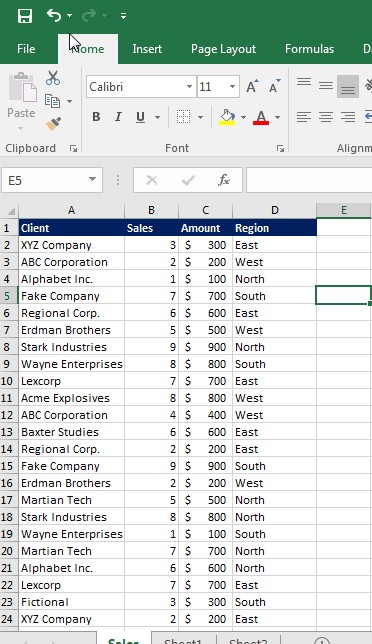Click the Paste clipboard icon

(x=22, y=87)
